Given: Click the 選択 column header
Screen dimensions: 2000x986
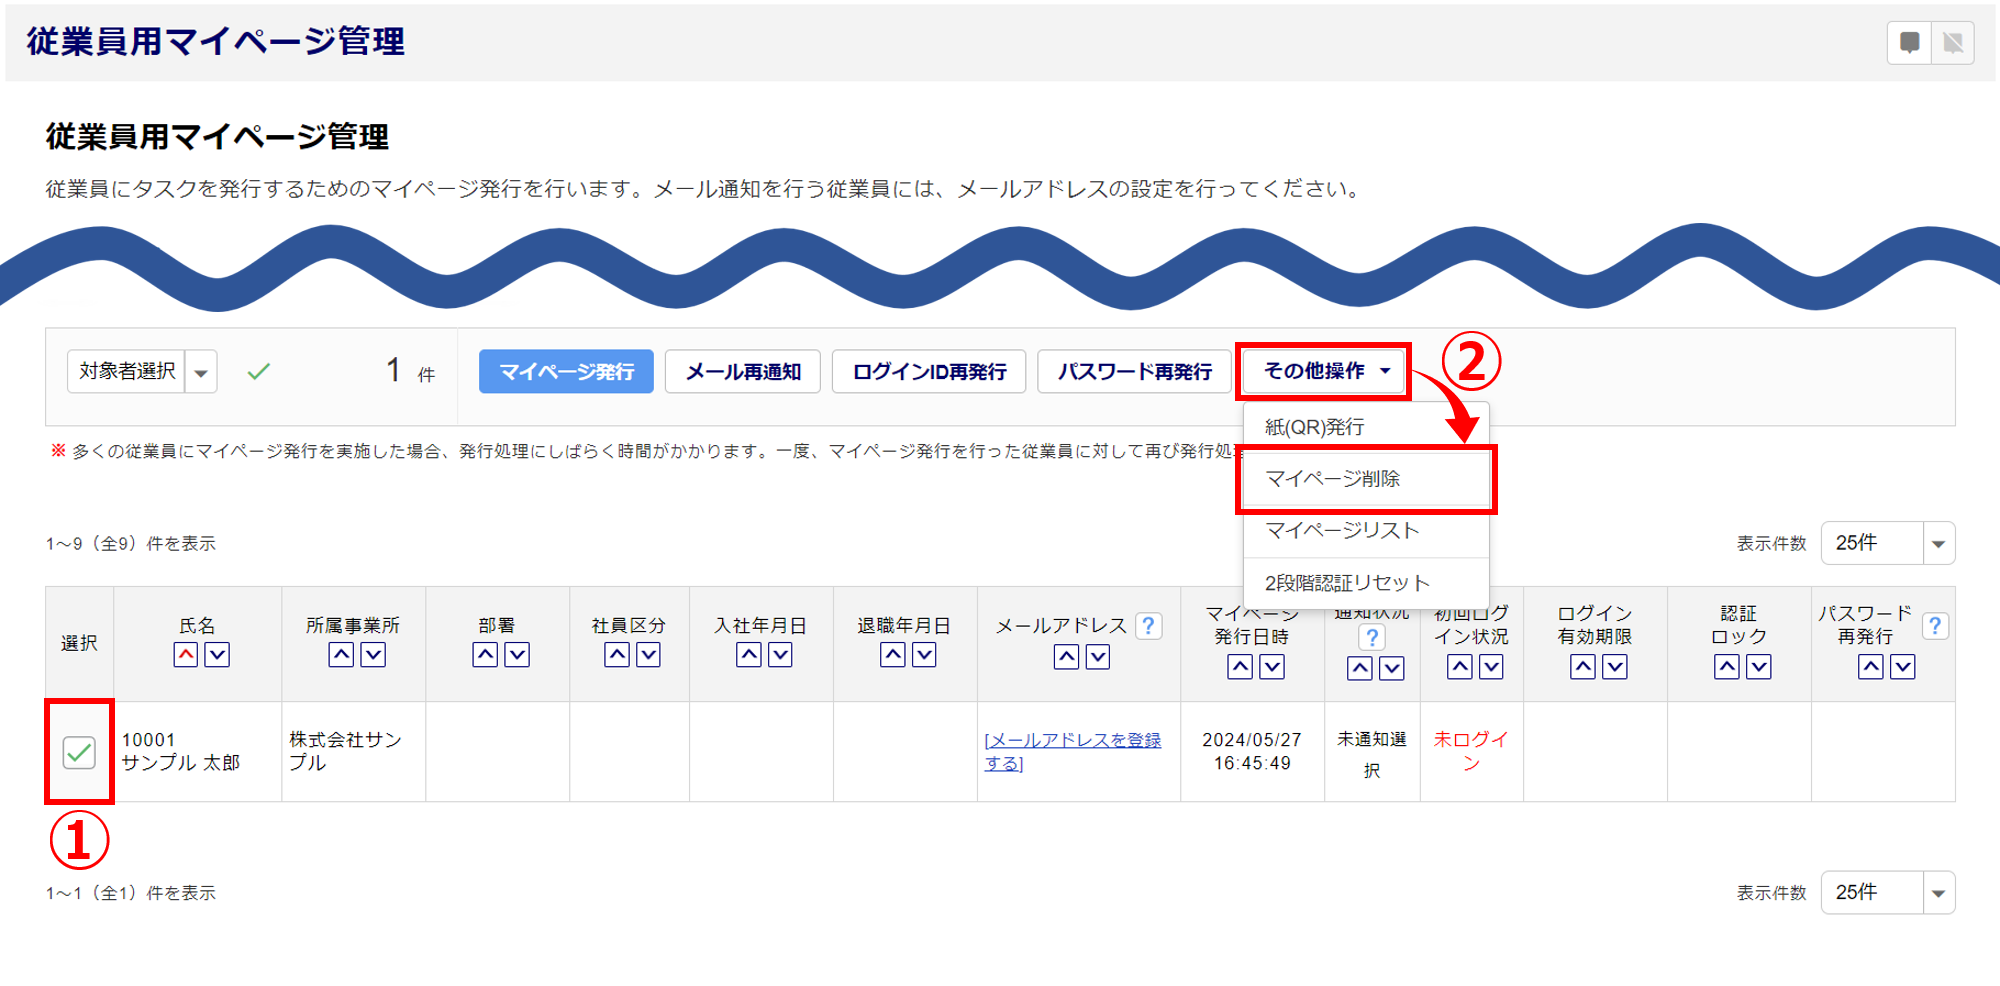Looking at the screenshot, I should (79, 643).
